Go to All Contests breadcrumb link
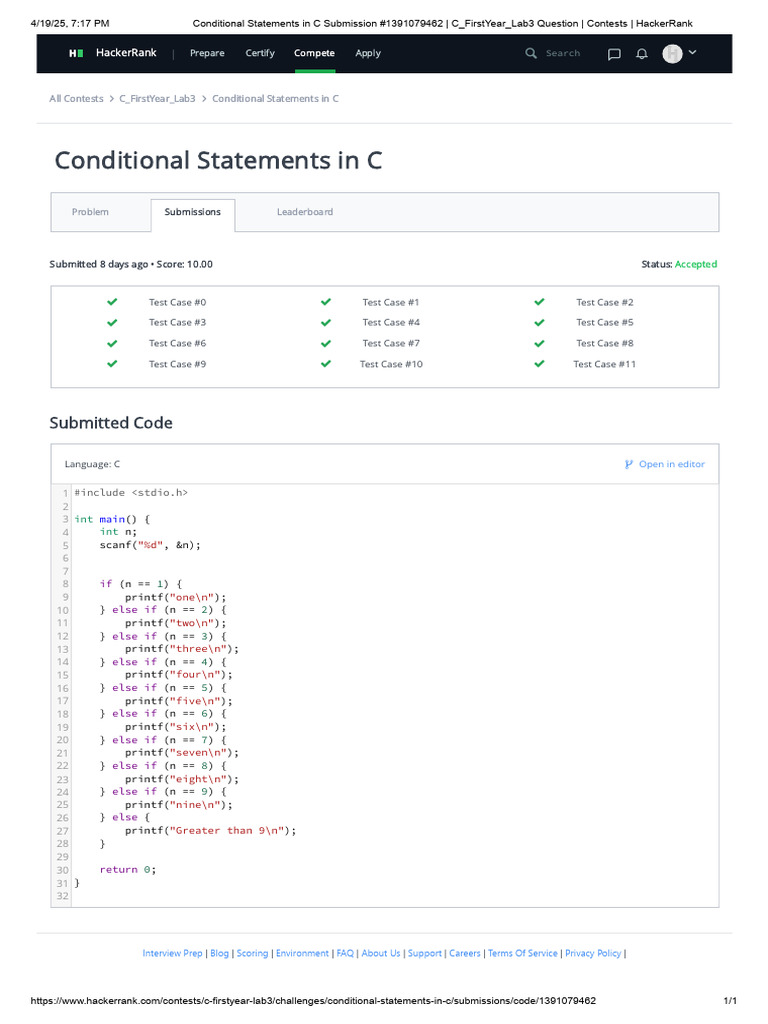The image size is (768, 1024). 76,99
